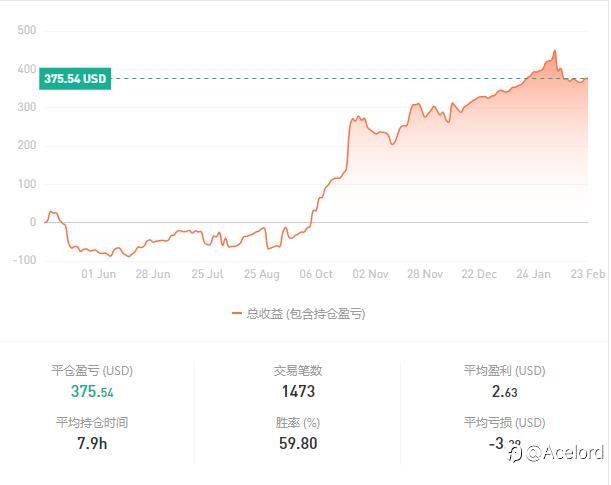Click the 平仓盈亏 value 375.54

tap(92, 392)
